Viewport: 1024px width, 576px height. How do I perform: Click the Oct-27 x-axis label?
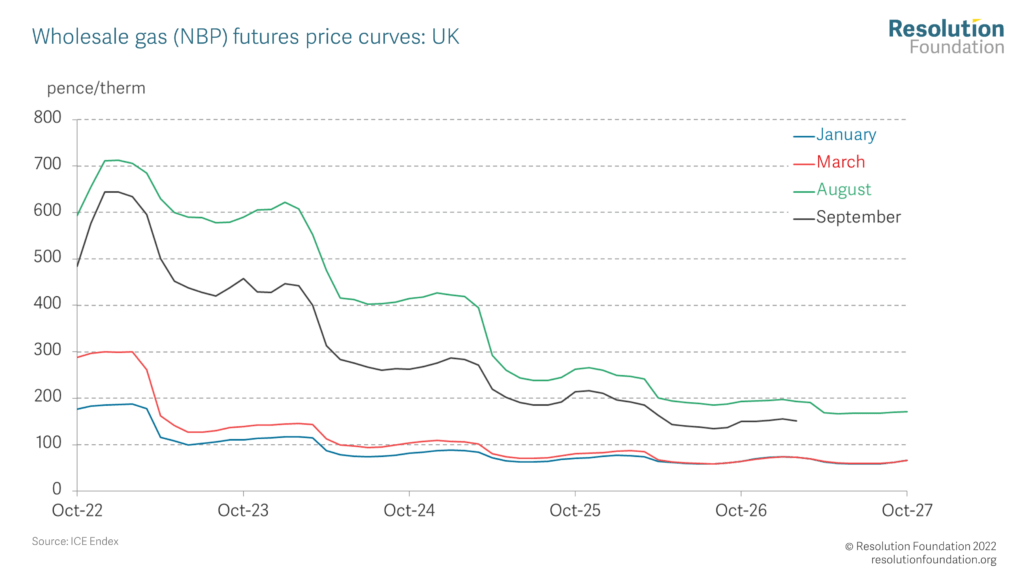pos(907,511)
